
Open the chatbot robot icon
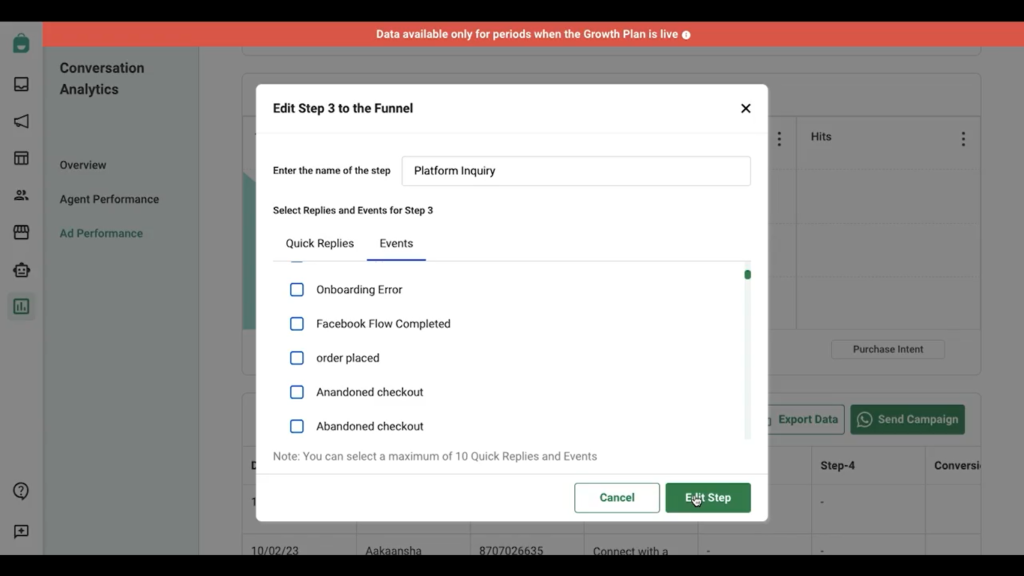(22, 270)
